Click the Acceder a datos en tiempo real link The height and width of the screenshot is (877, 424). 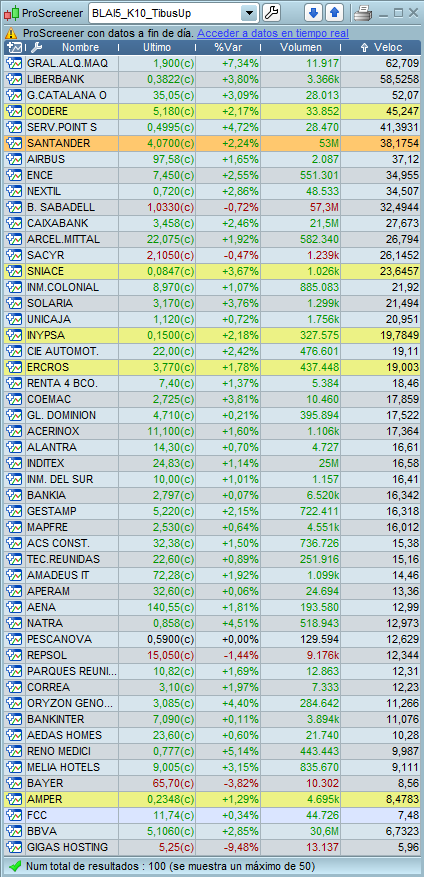272,33
